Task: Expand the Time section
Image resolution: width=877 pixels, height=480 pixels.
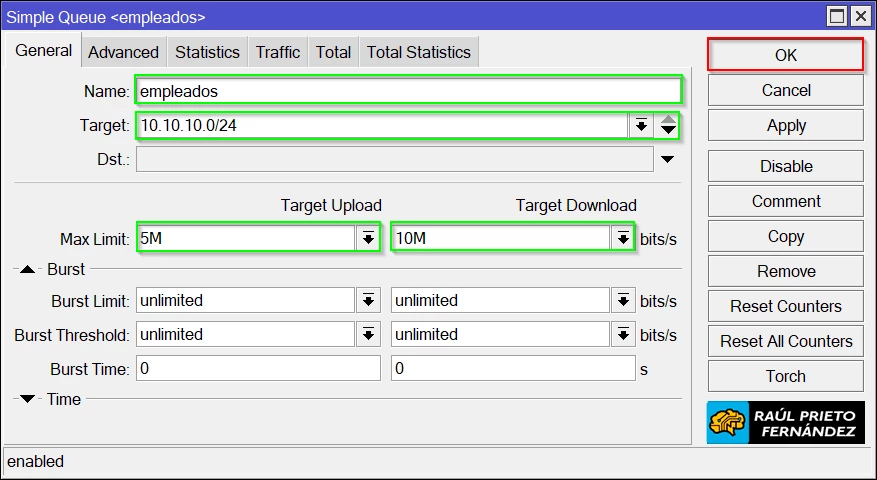Action: [x=28, y=399]
